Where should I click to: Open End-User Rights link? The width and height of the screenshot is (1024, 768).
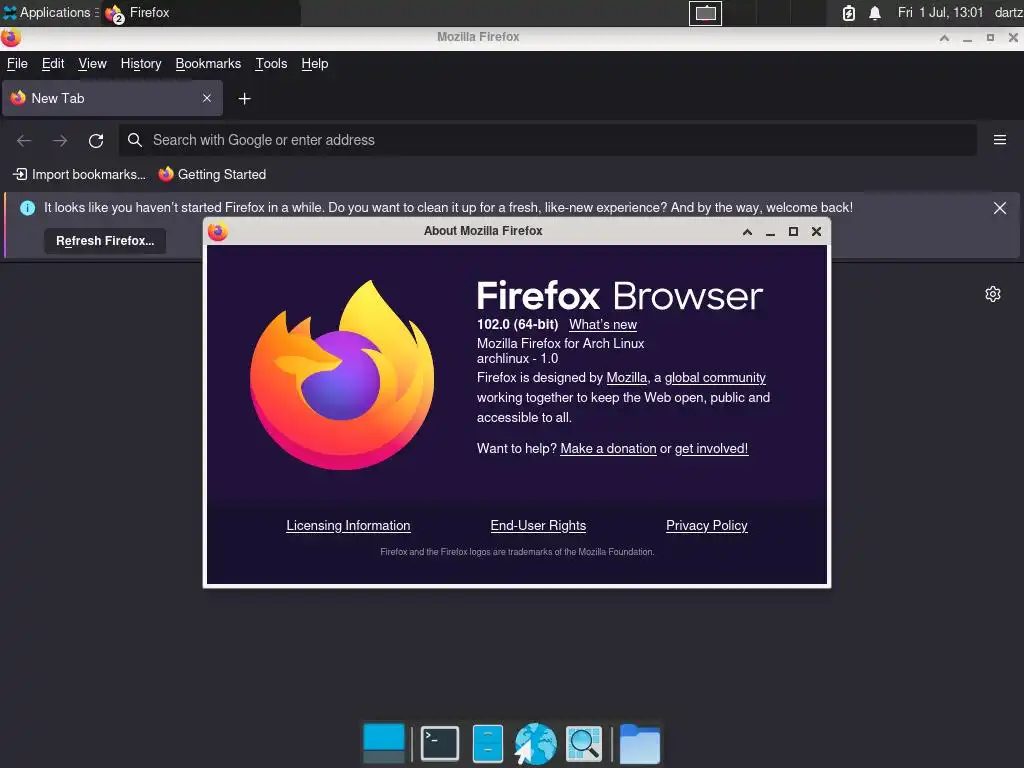[x=538, y=526]
